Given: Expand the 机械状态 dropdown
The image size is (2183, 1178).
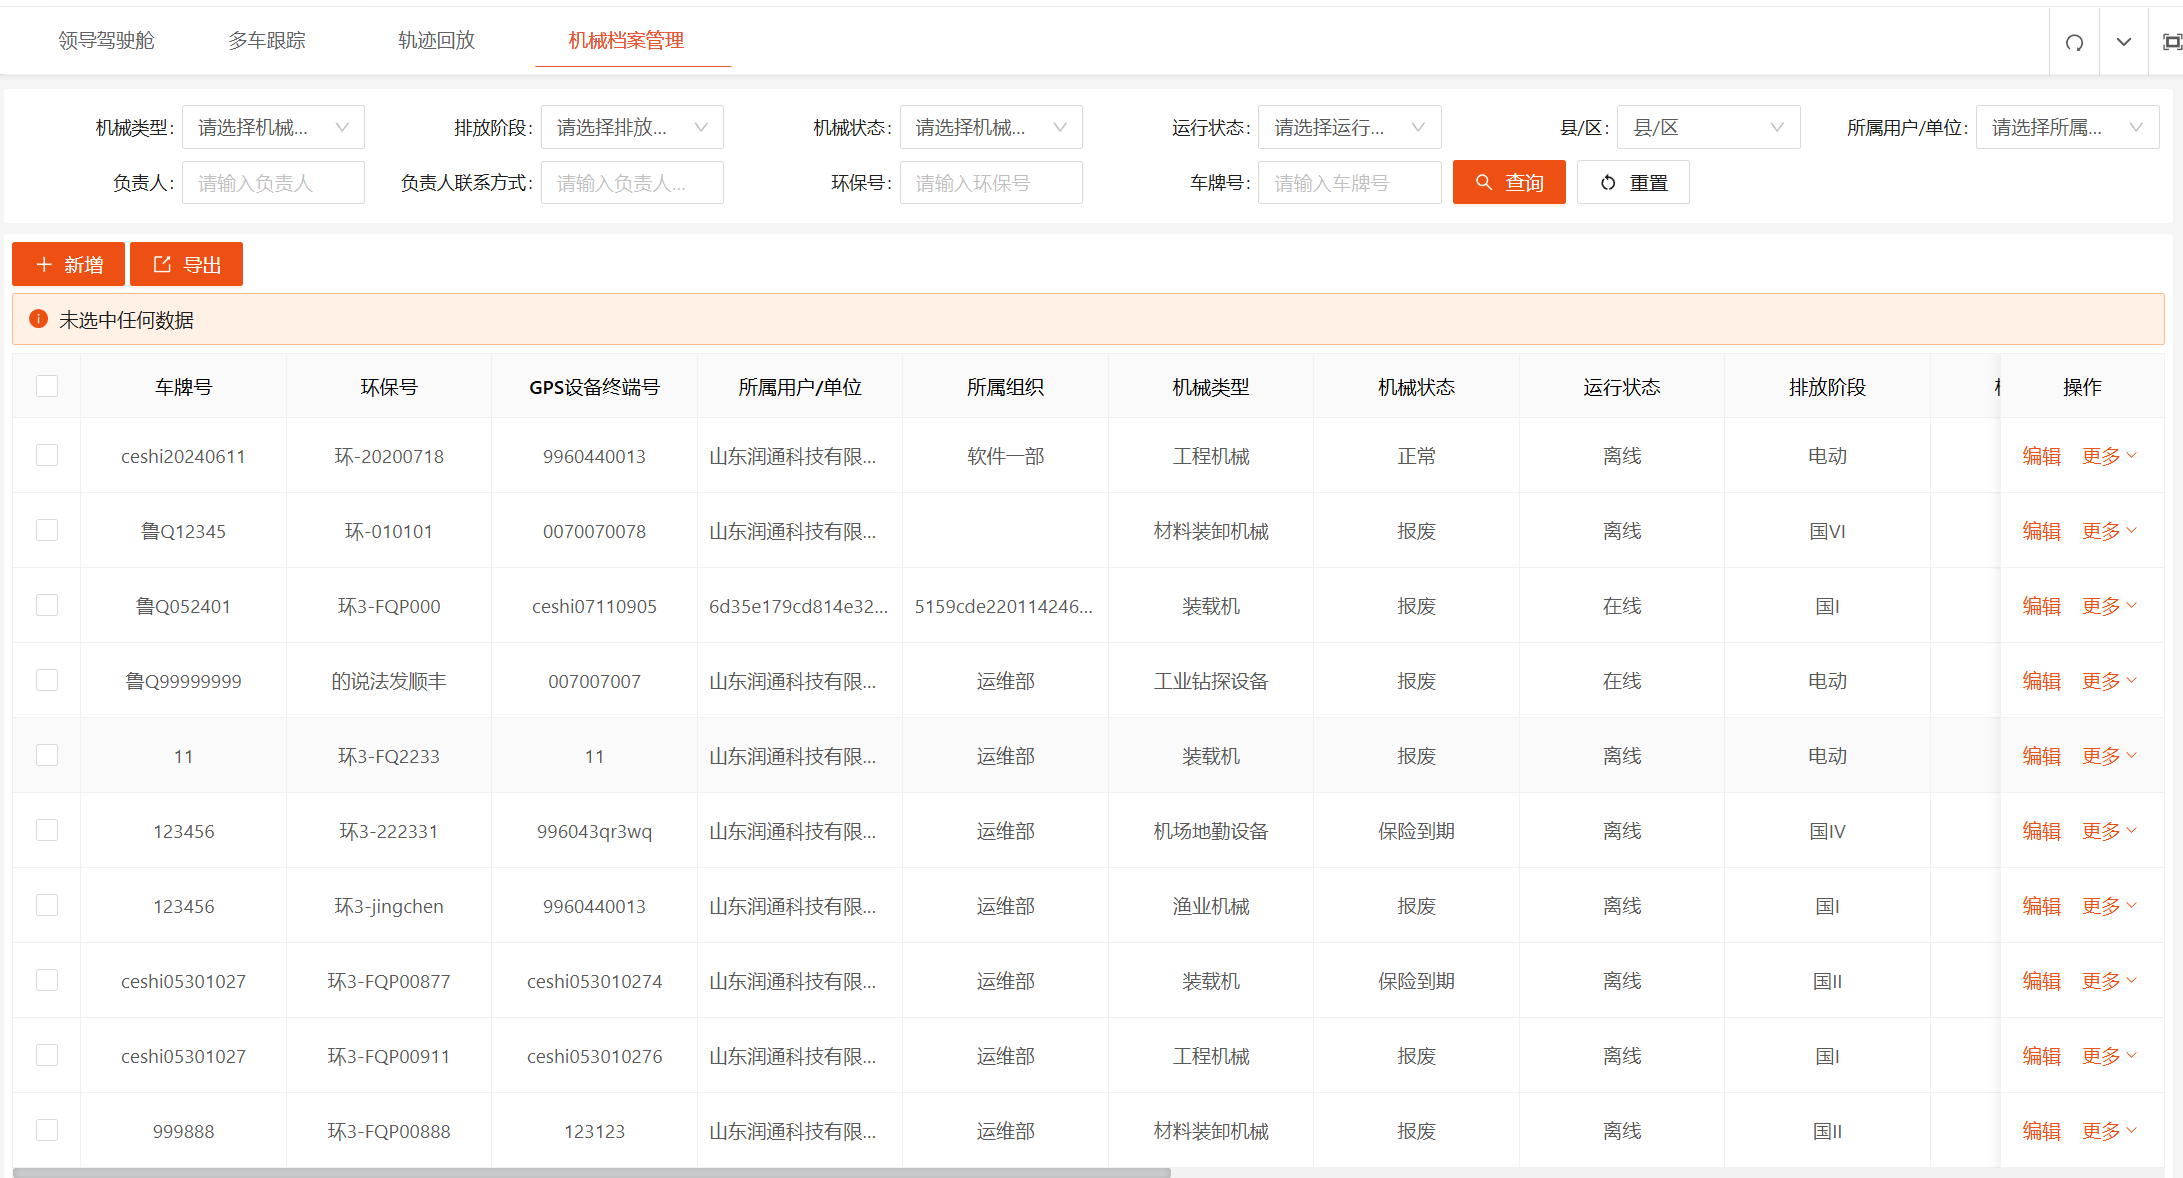Looking at the screenshot, I should (991, 127).
